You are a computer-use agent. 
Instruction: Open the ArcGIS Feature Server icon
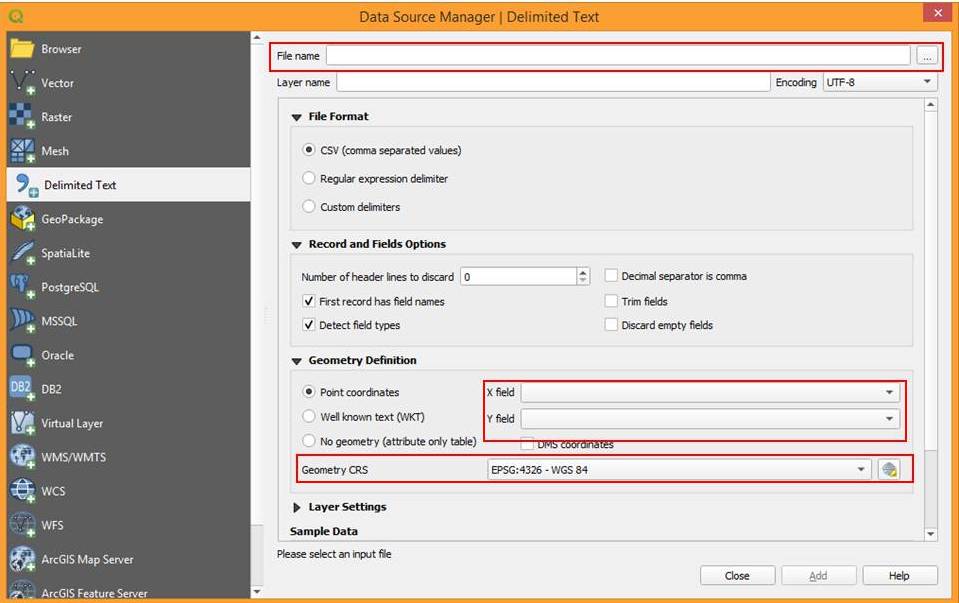(x=23, y=590)
